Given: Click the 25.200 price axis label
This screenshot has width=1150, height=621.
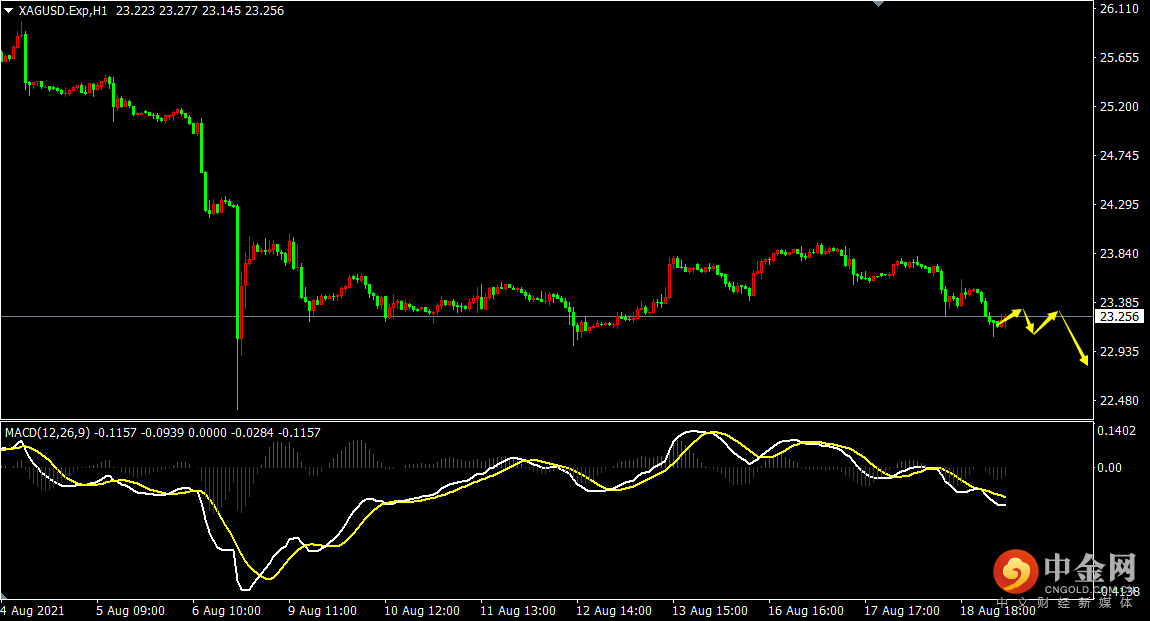Looking at the screenshot, I should [1119, 107].
